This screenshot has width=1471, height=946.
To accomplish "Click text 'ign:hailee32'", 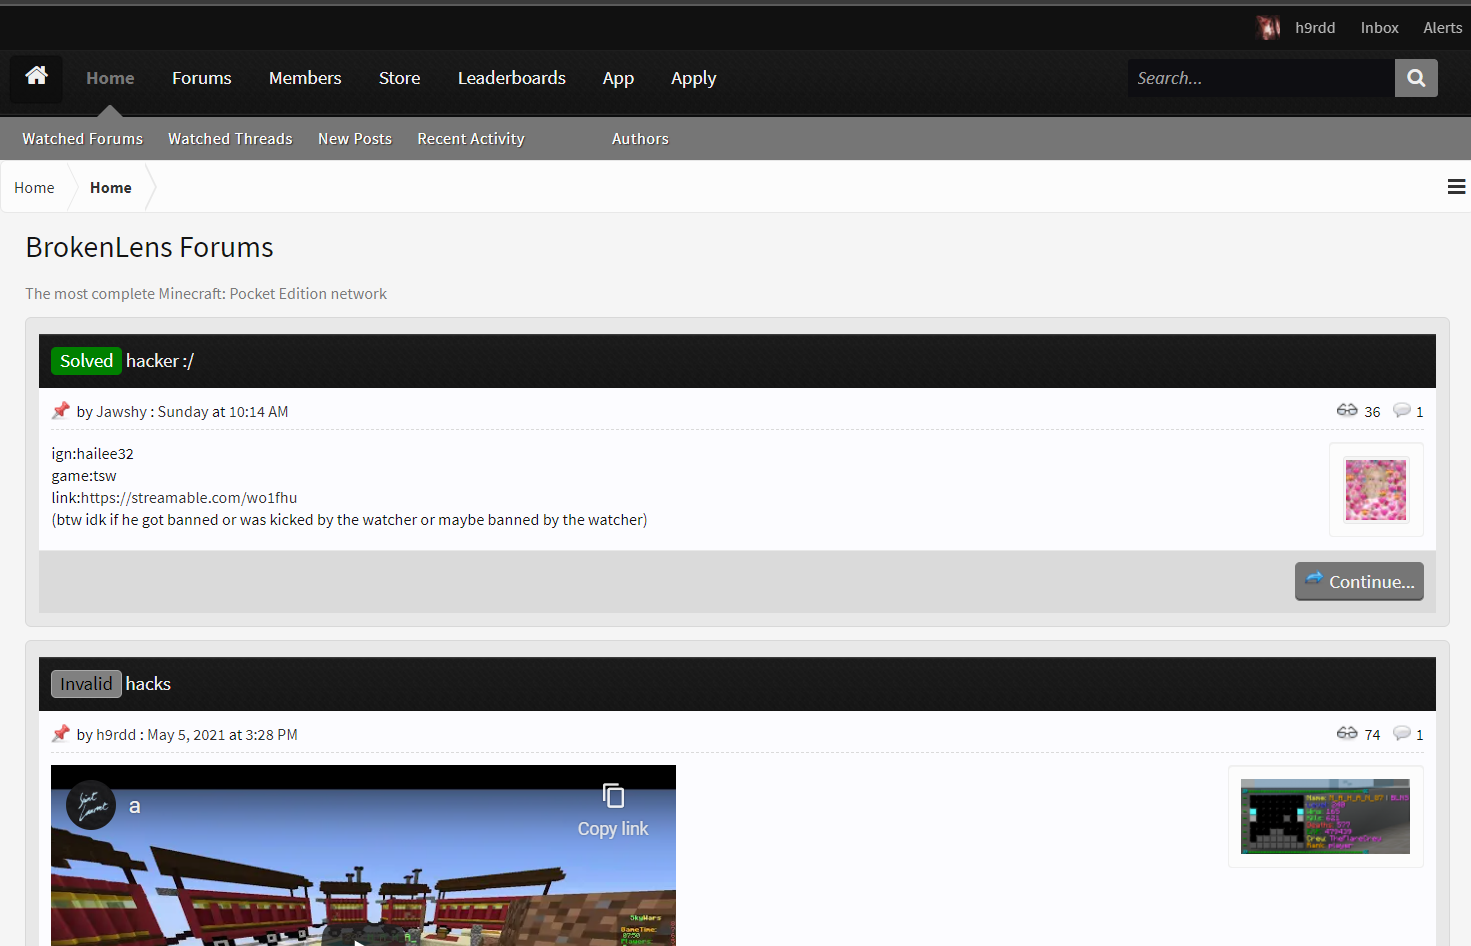I will (x=93, y=454).
